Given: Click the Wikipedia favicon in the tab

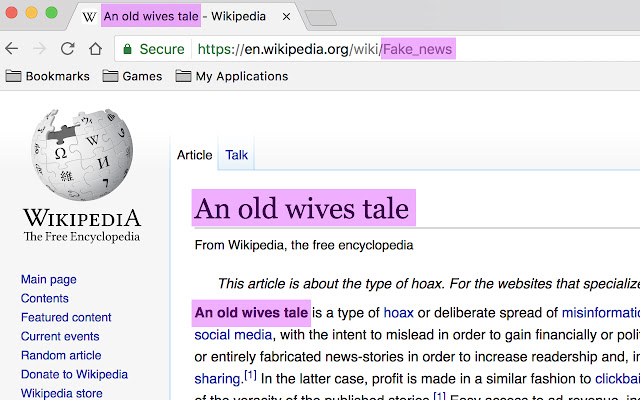Looking at the screenshot, I should coord(89,17).
